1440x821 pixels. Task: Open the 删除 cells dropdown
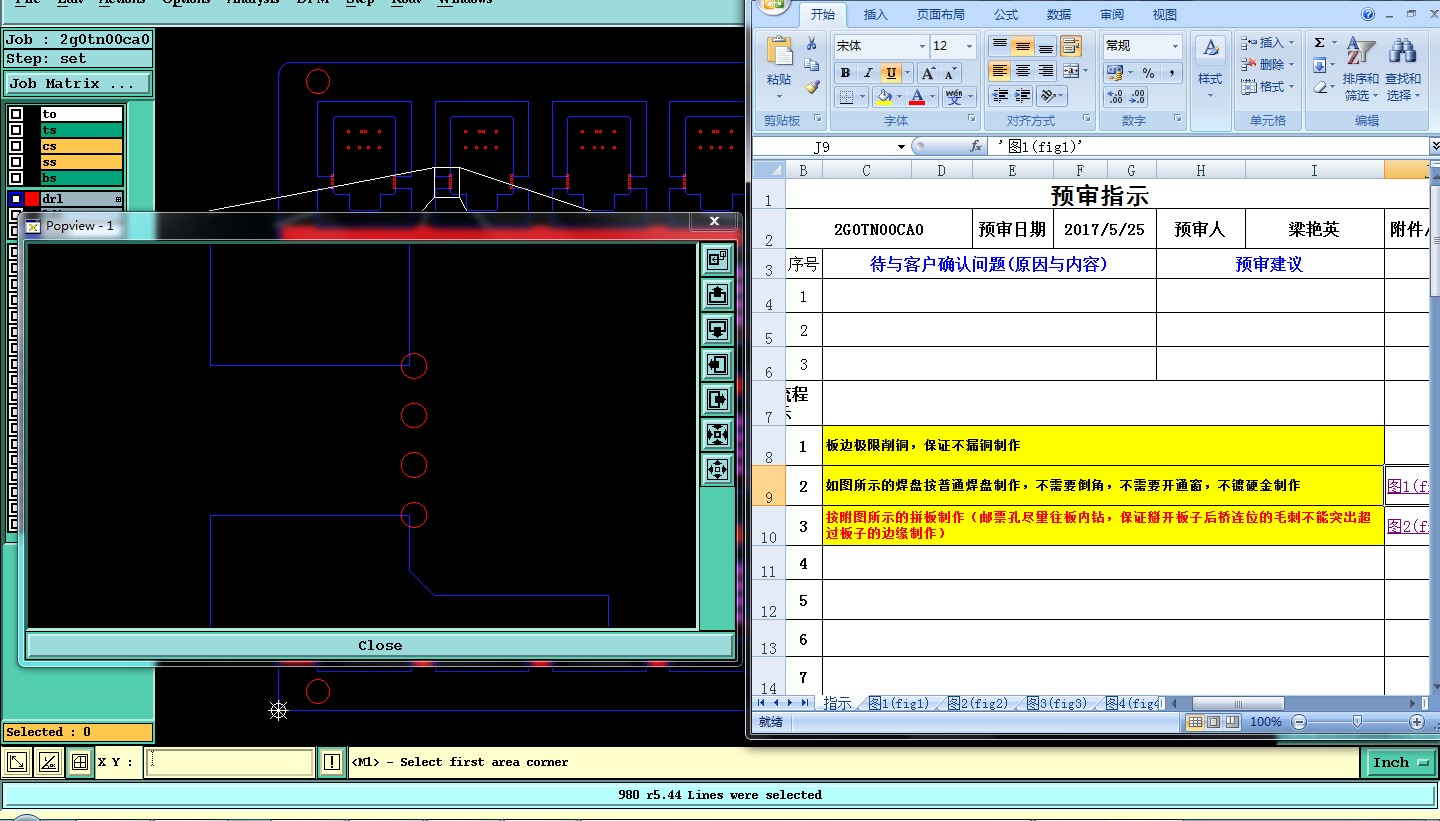[x=1291, y=64]
